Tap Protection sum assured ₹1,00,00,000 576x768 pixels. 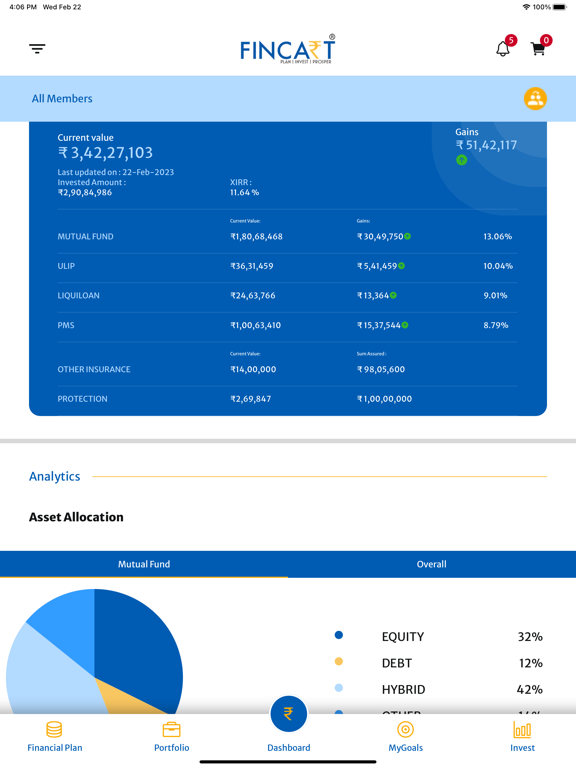click(384, 399)
